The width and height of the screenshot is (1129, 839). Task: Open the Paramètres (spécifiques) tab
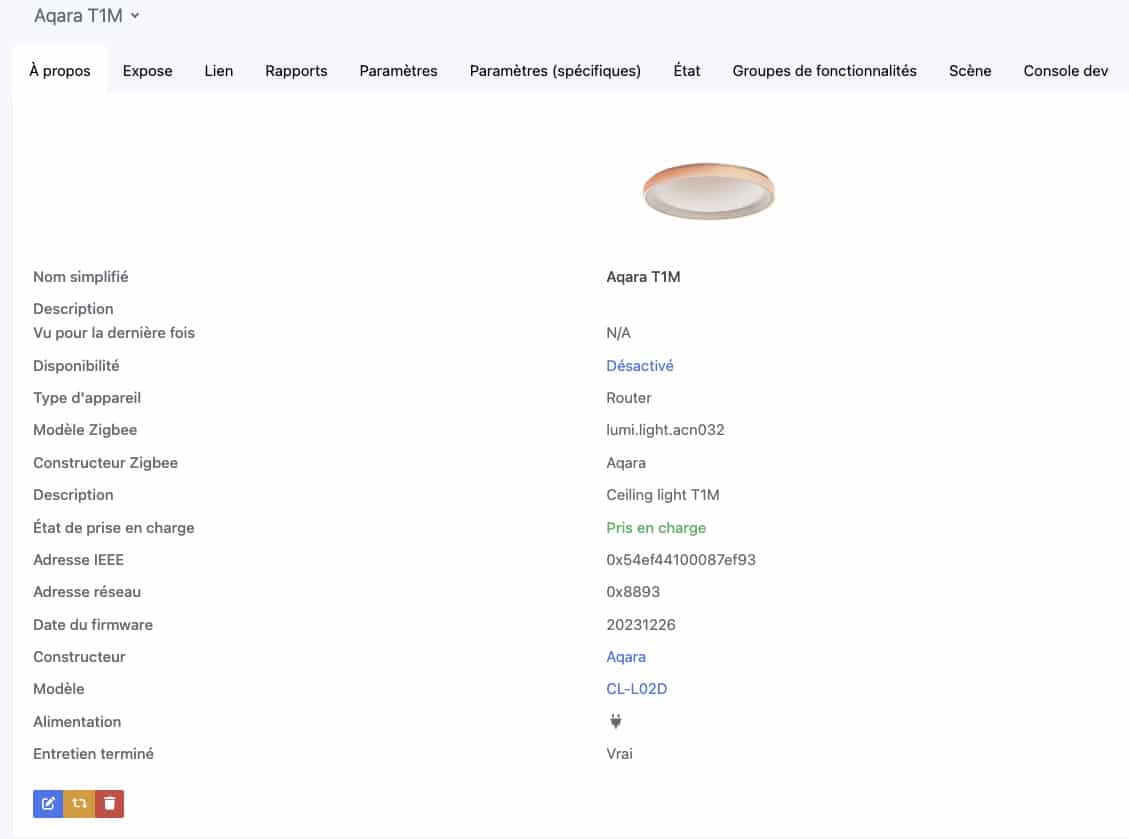[x=555, y=71]
